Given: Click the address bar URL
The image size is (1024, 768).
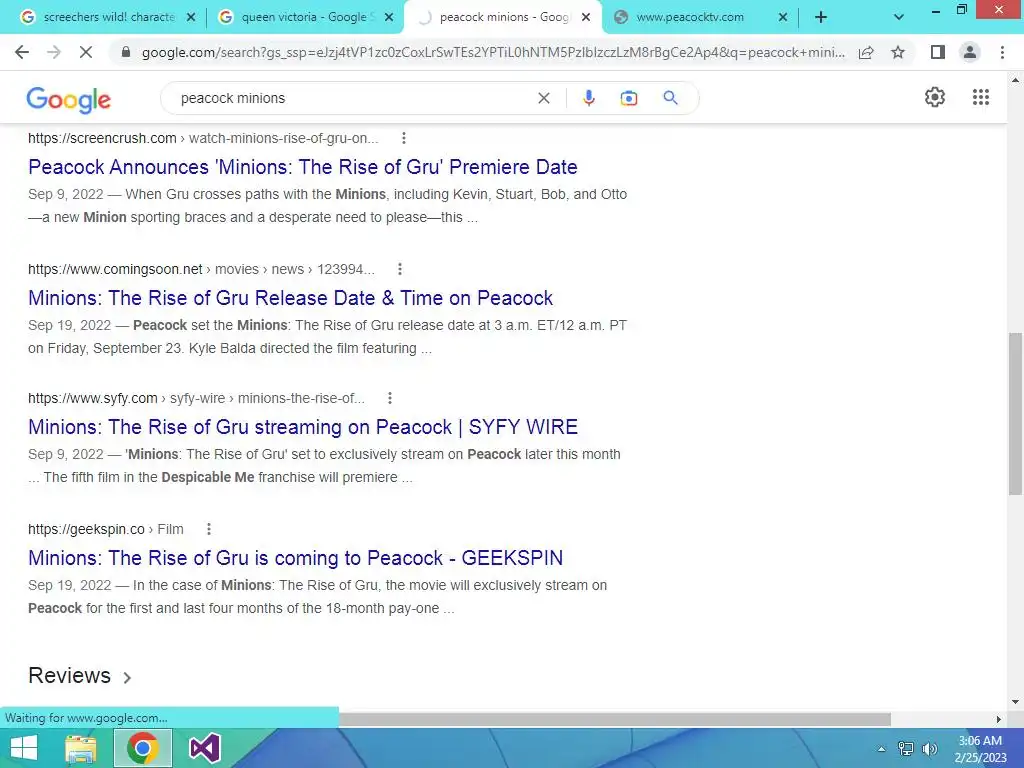Looking at the screenshot, I should [x=493, y=52].
